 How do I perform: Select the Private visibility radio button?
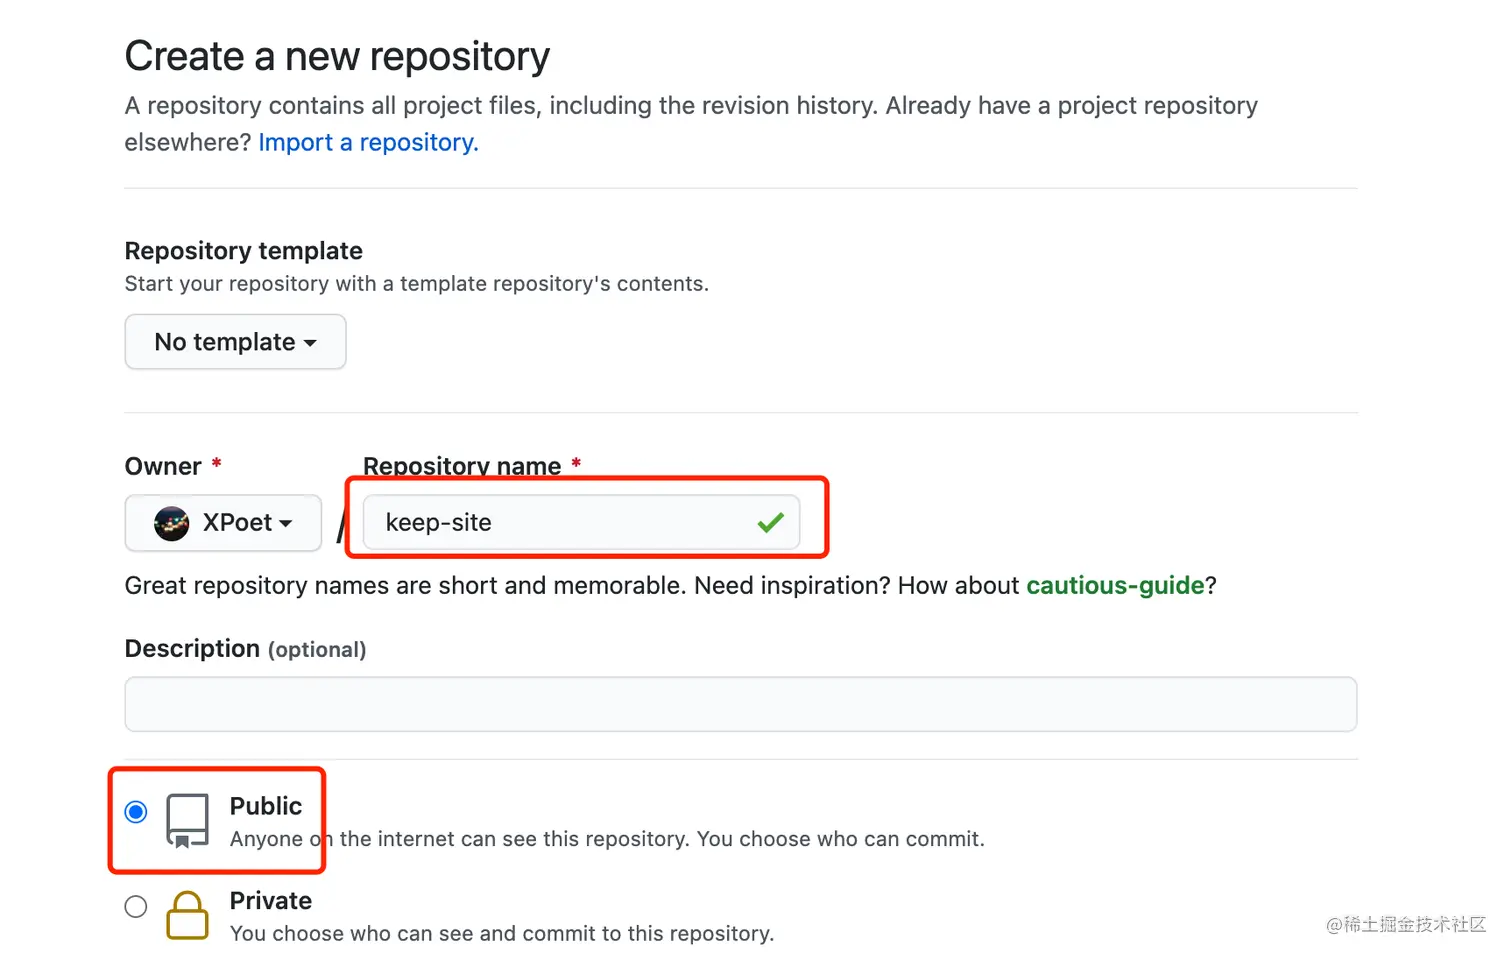(x=136, y=907)
